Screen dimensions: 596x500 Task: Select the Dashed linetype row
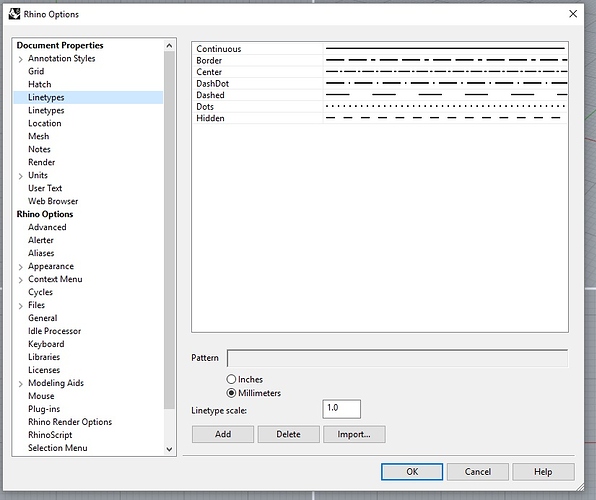[380, 95]
